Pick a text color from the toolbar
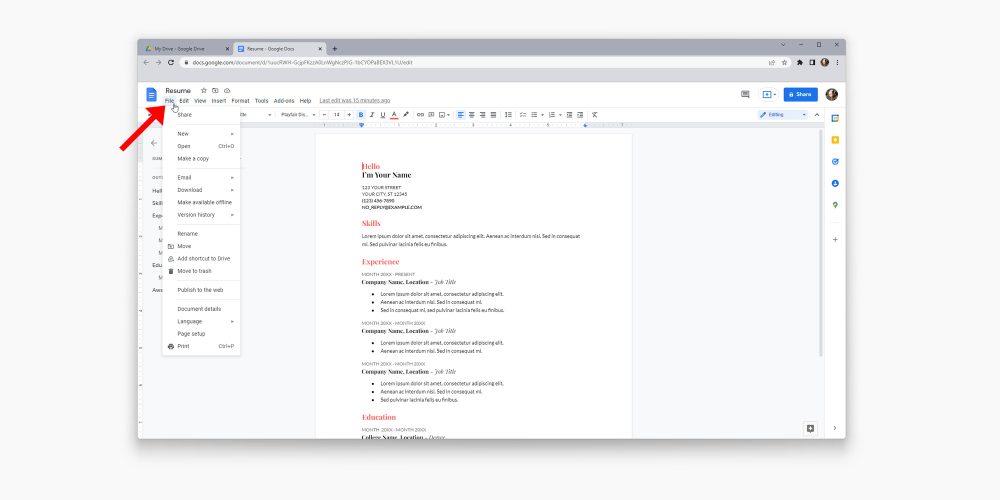 pyautogui.click(x=394, y=115)
